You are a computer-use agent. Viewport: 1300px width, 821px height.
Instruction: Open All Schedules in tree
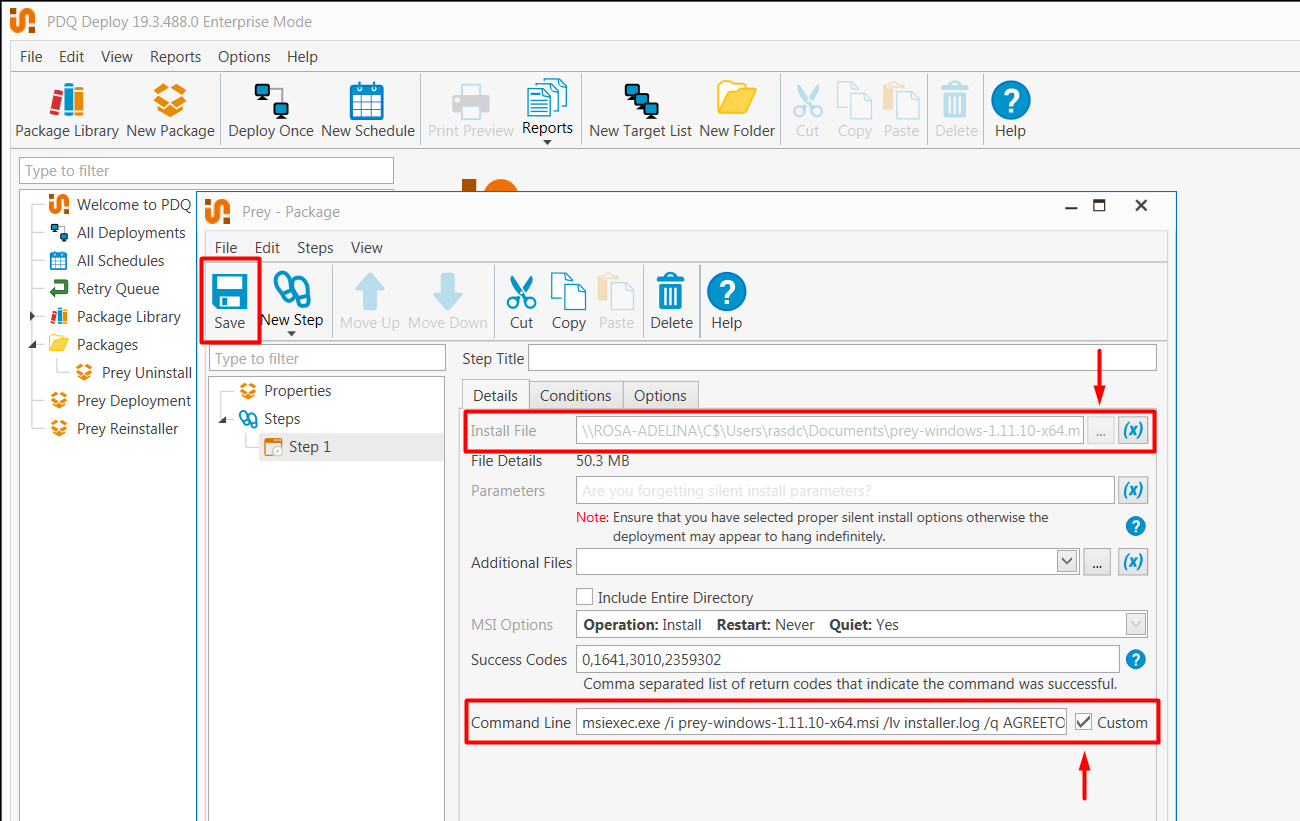point(120,261)
